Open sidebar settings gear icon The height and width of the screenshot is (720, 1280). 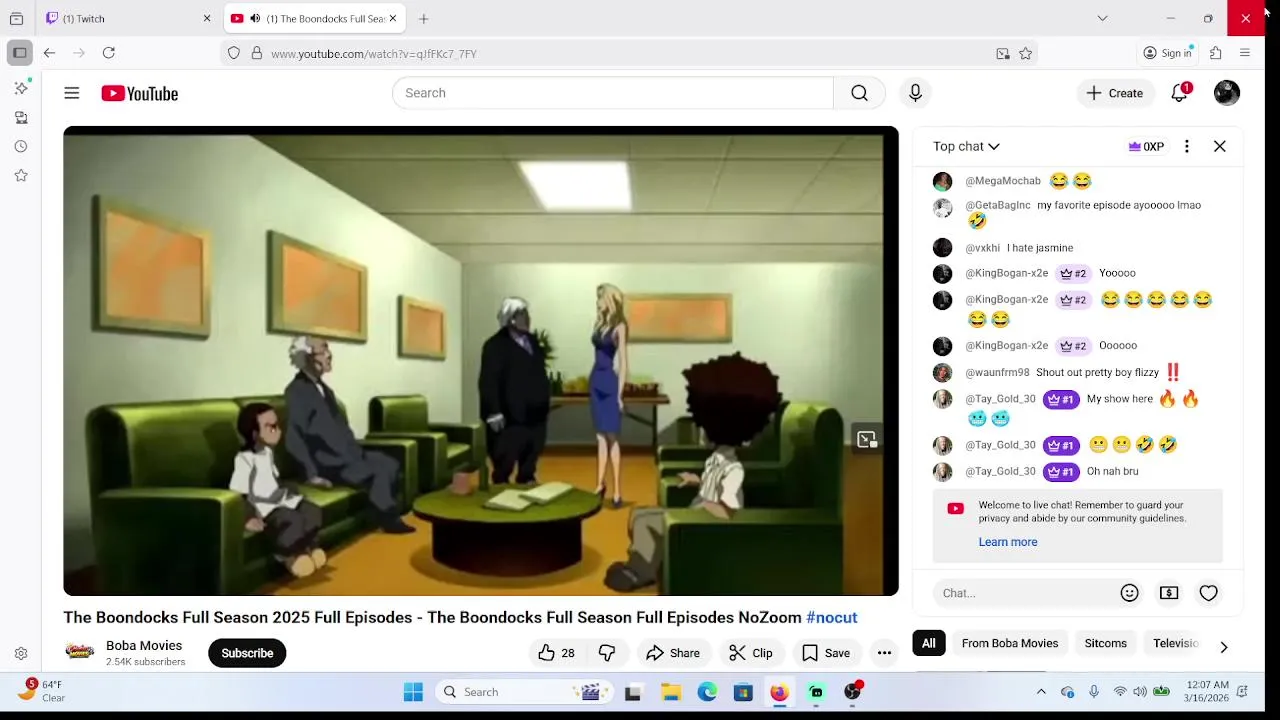click(x=21, y=653)
